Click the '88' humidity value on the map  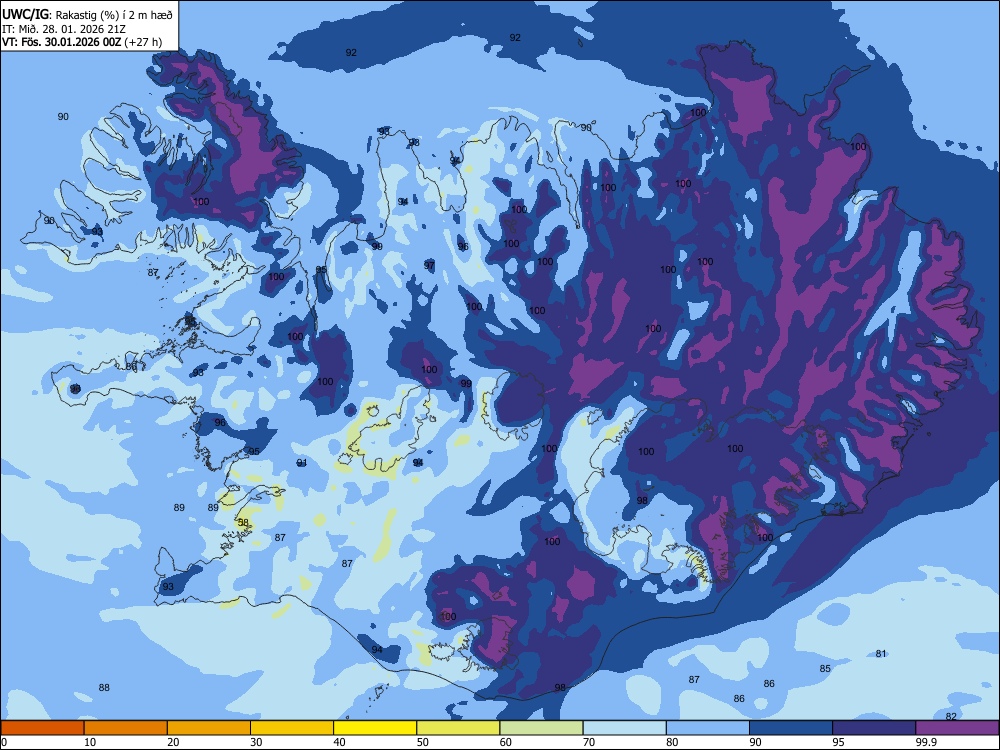(x=104, y=688)
